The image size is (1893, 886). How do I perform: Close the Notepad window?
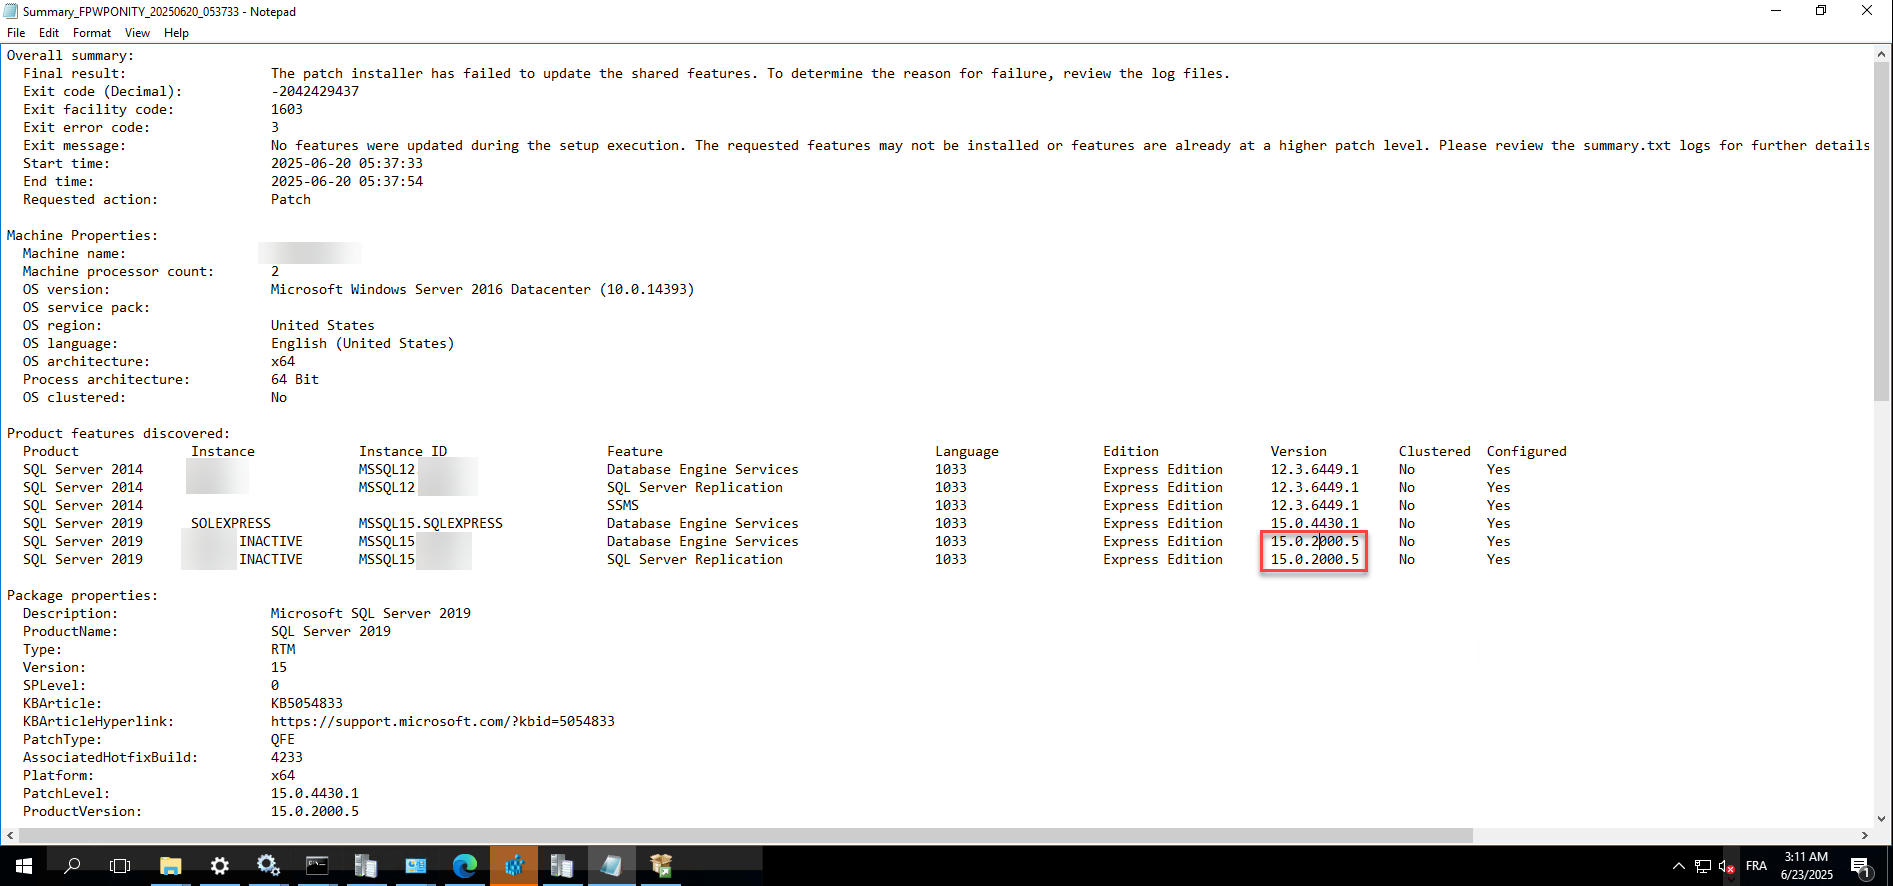click(1867, 11)
